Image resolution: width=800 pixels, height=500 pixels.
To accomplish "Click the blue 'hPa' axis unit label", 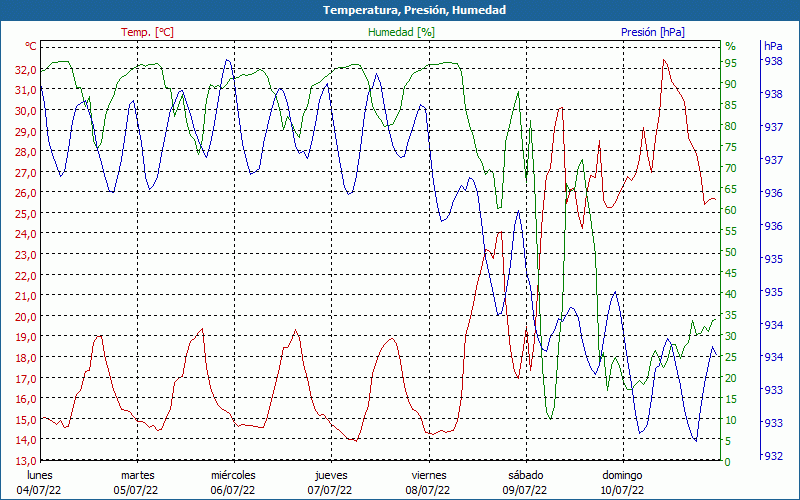I will 773,46.
